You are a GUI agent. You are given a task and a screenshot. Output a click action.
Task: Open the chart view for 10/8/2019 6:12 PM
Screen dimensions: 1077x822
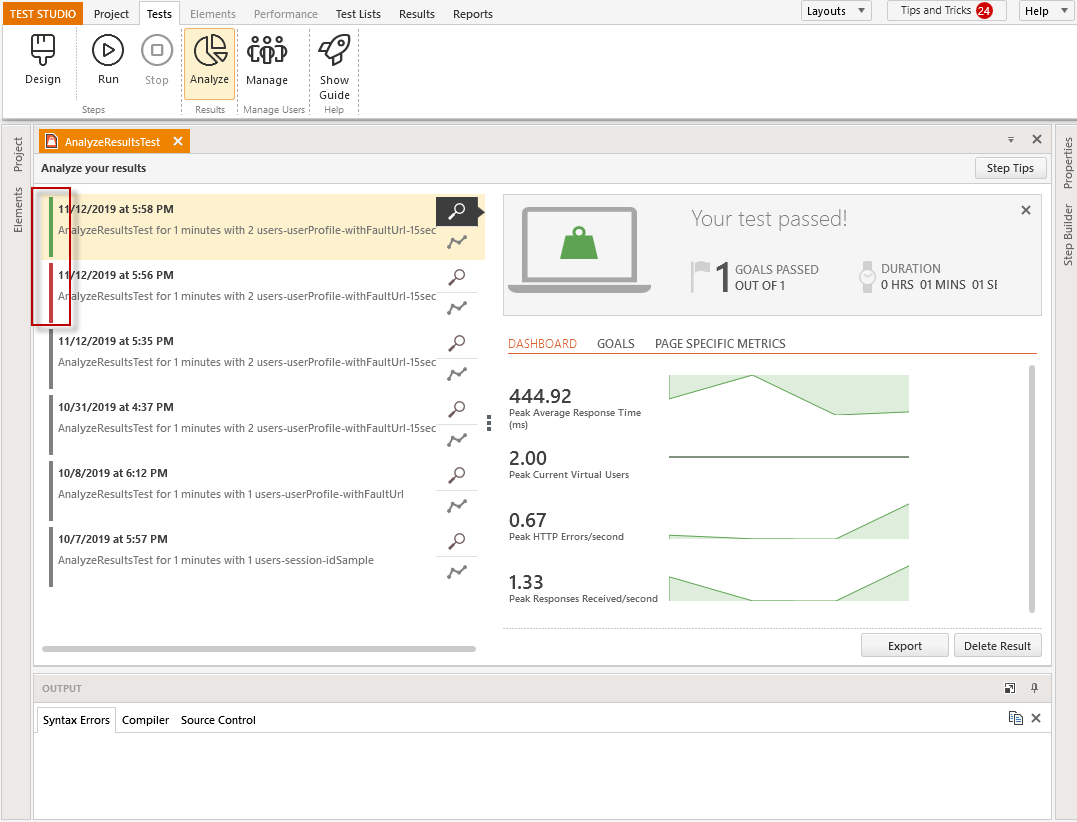[457, 505]
